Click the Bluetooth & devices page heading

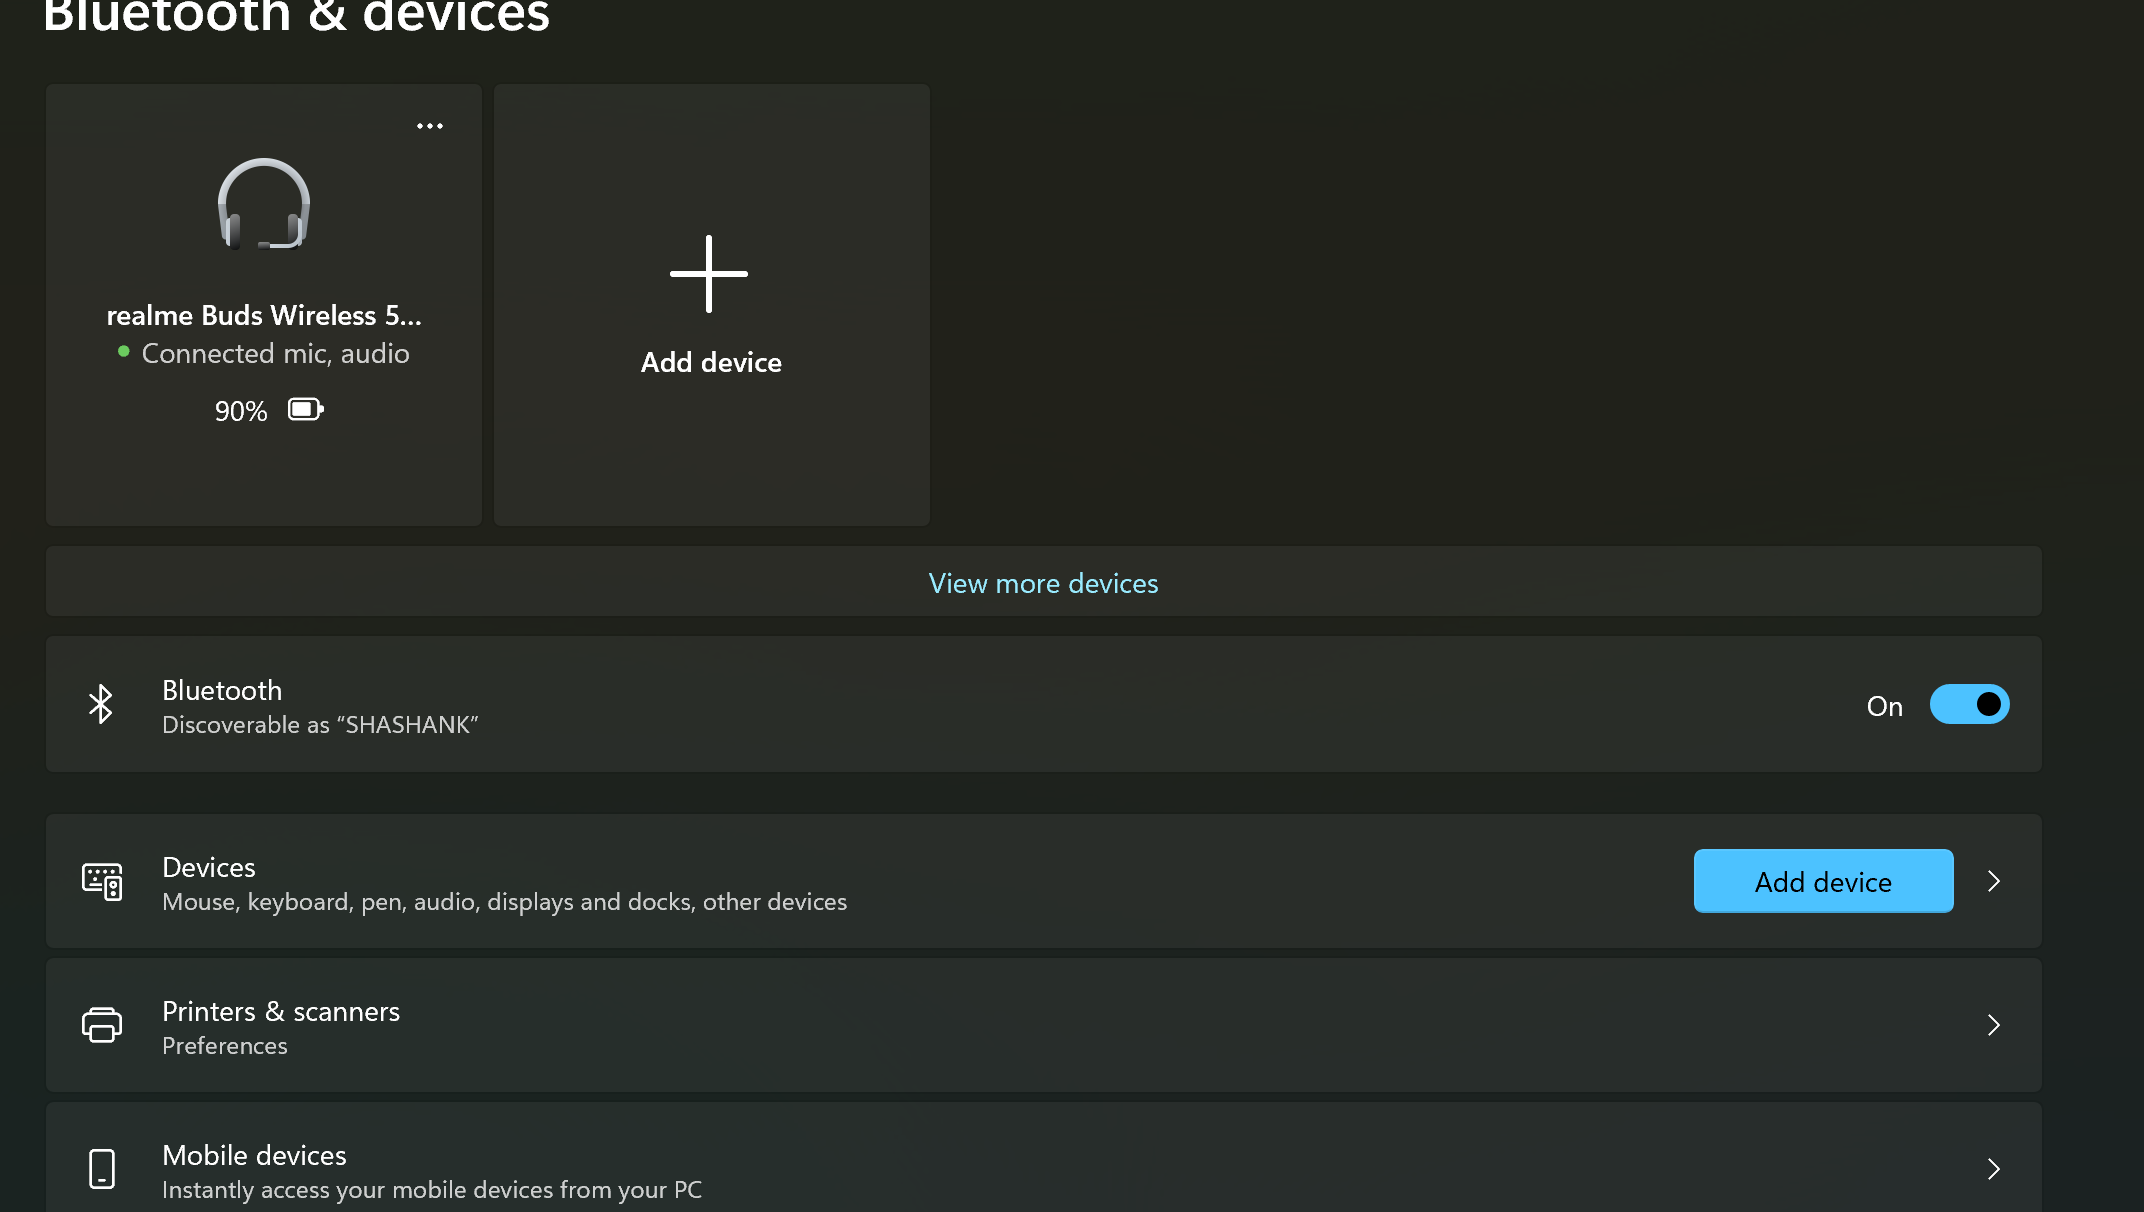click(296, 16)
